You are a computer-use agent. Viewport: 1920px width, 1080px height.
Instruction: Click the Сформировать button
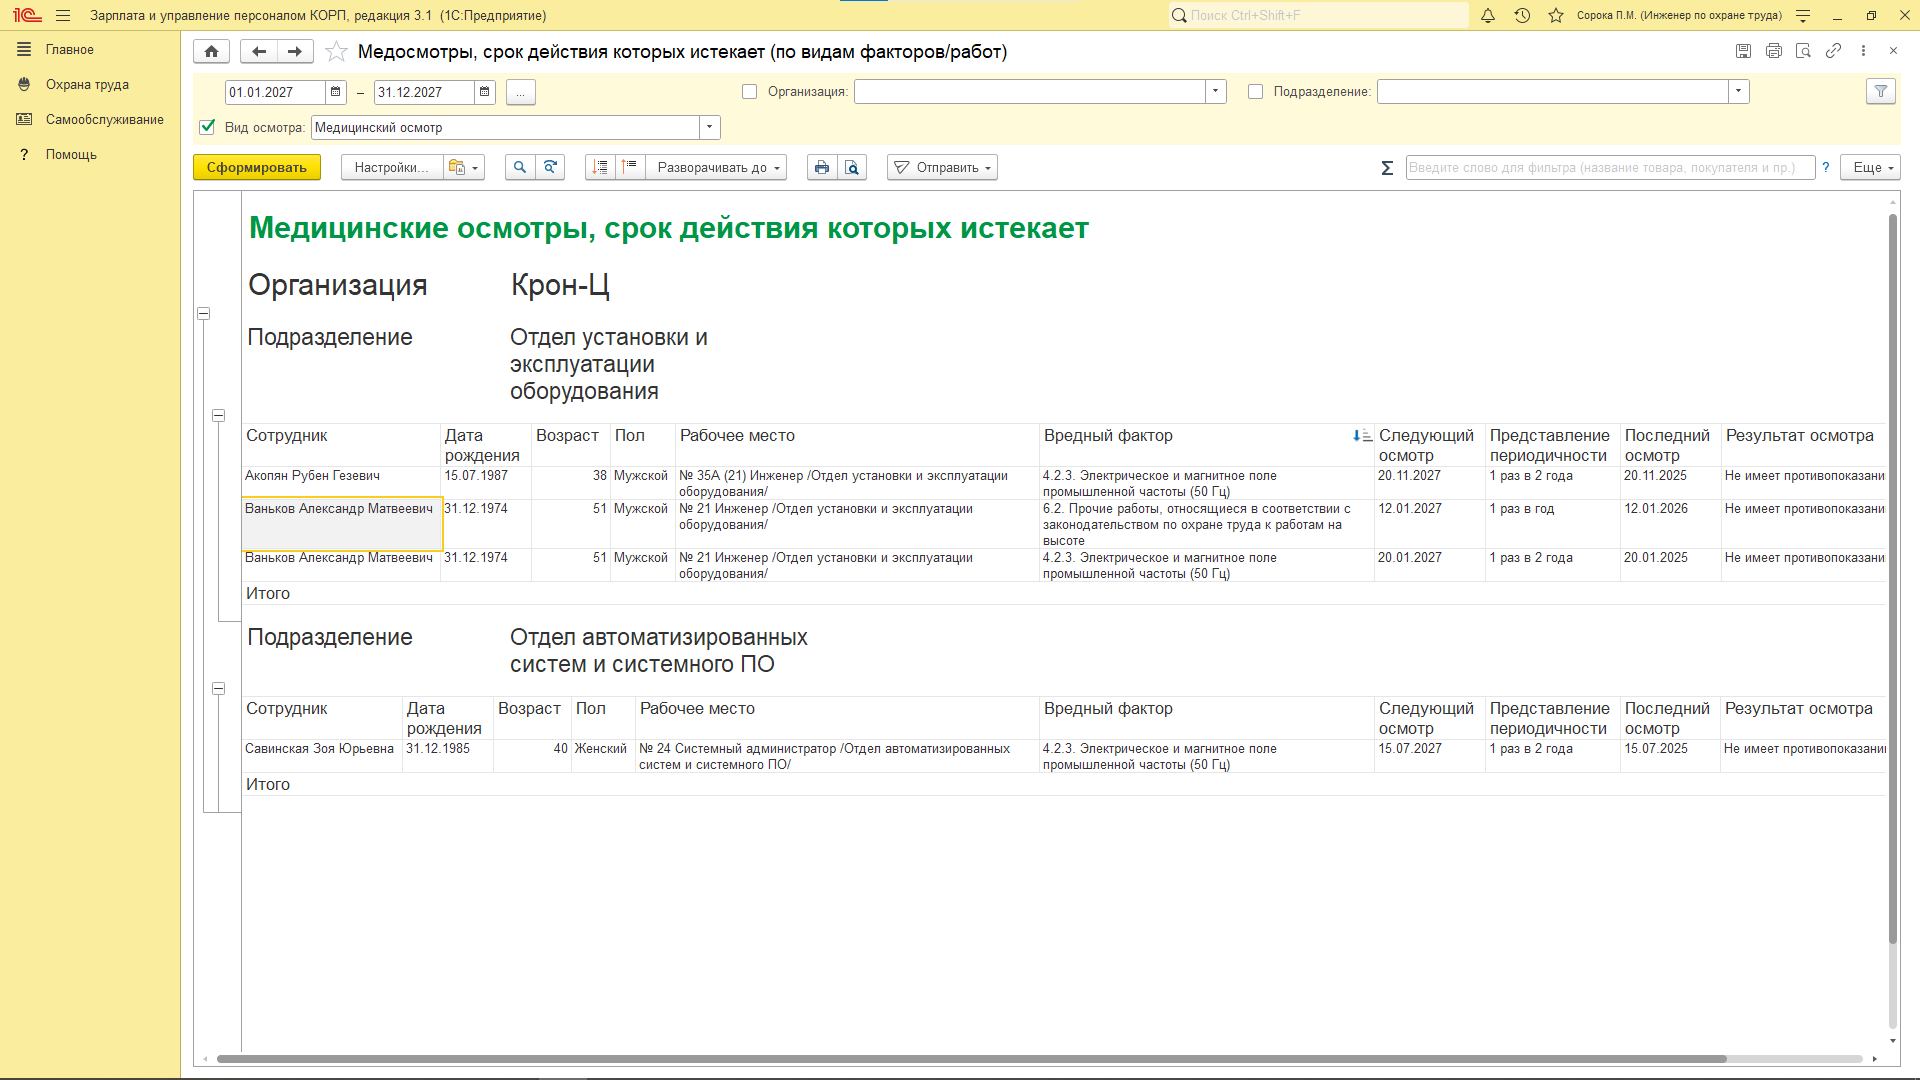tap(256, 168)
